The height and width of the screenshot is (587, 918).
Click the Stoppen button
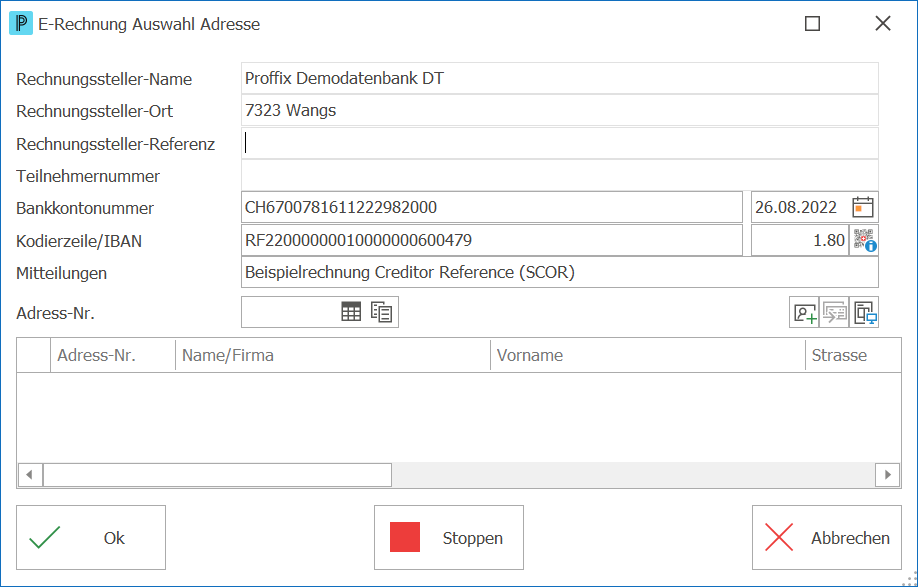[449, 538]
